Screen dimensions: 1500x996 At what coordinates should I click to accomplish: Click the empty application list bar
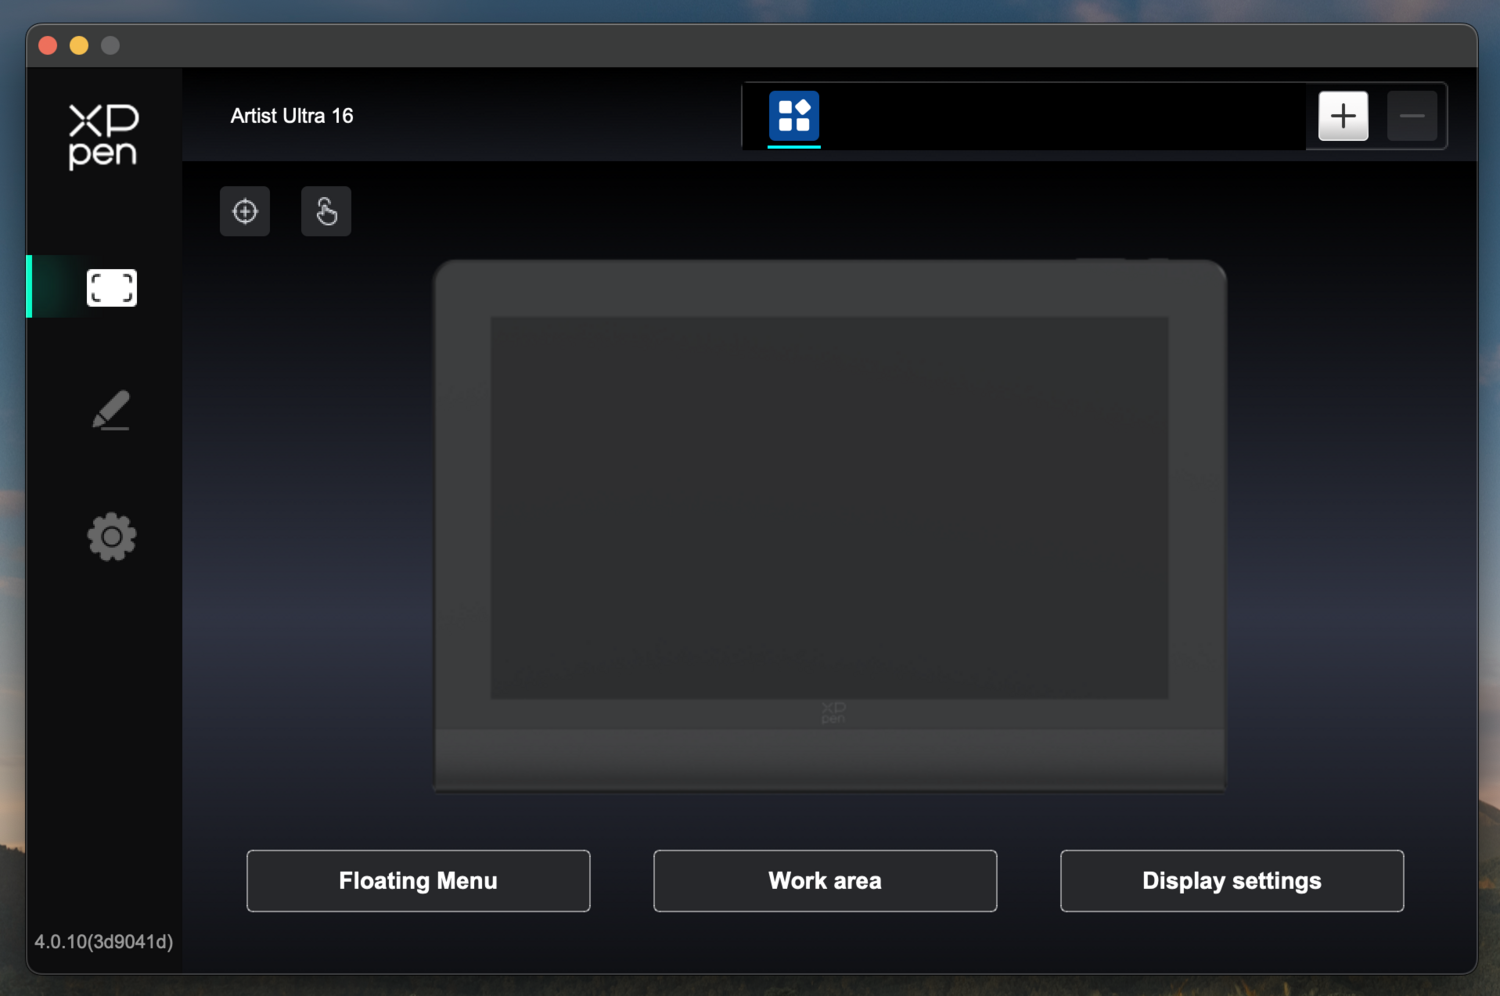1060,116
